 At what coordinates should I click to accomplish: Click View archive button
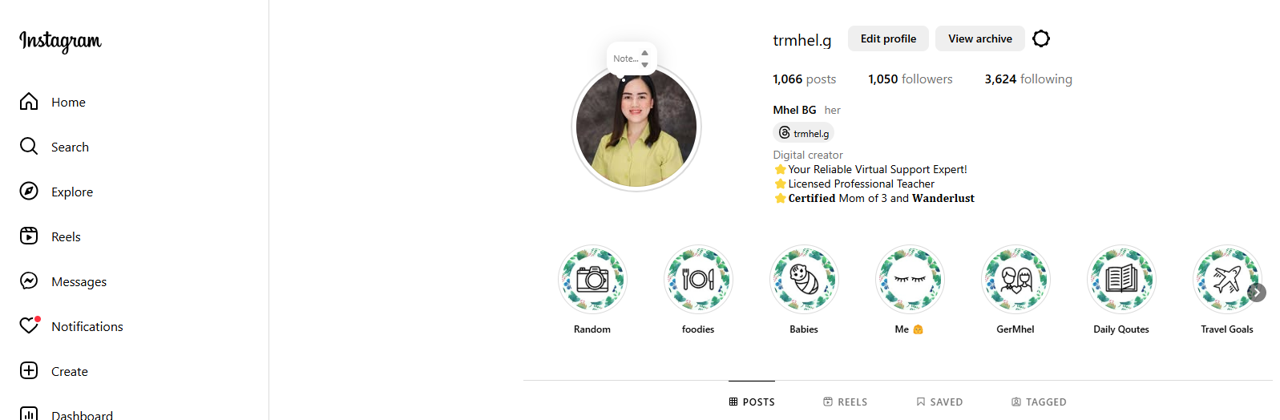pyautogui.click(x=980, y=39)
